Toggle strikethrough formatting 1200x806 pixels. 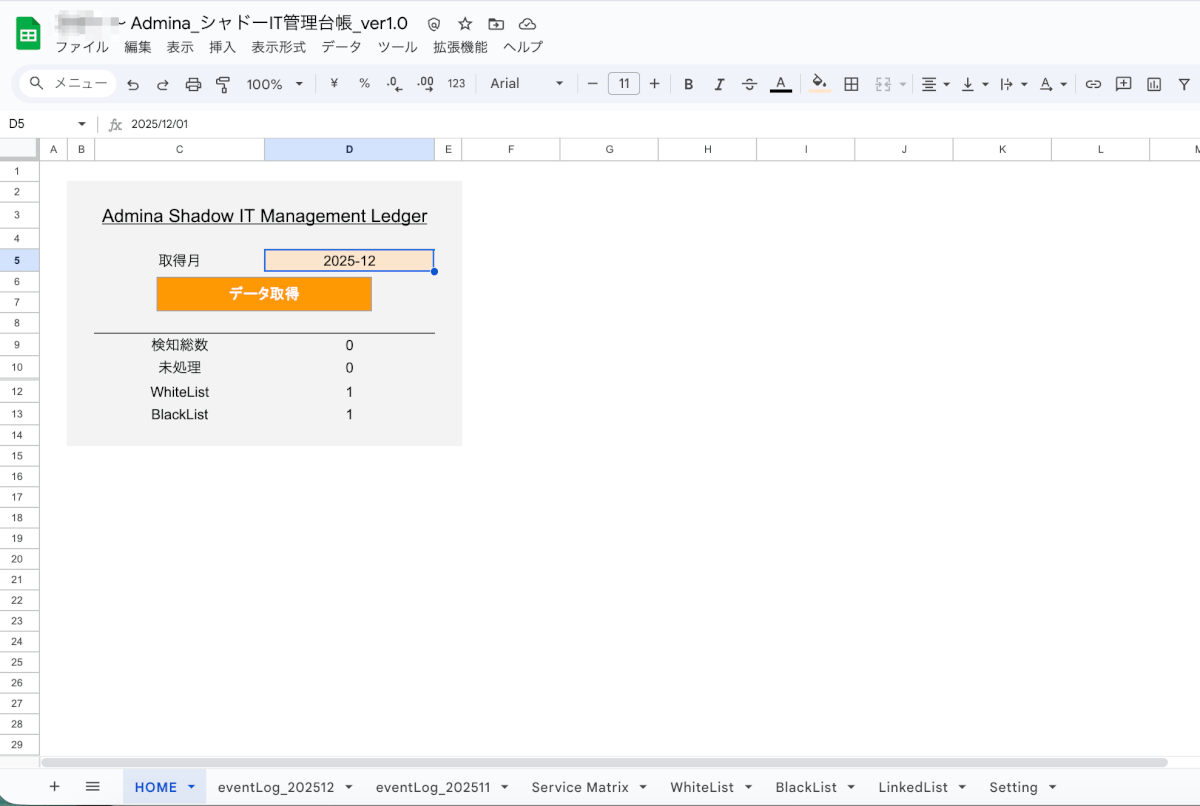pos(749,84)
